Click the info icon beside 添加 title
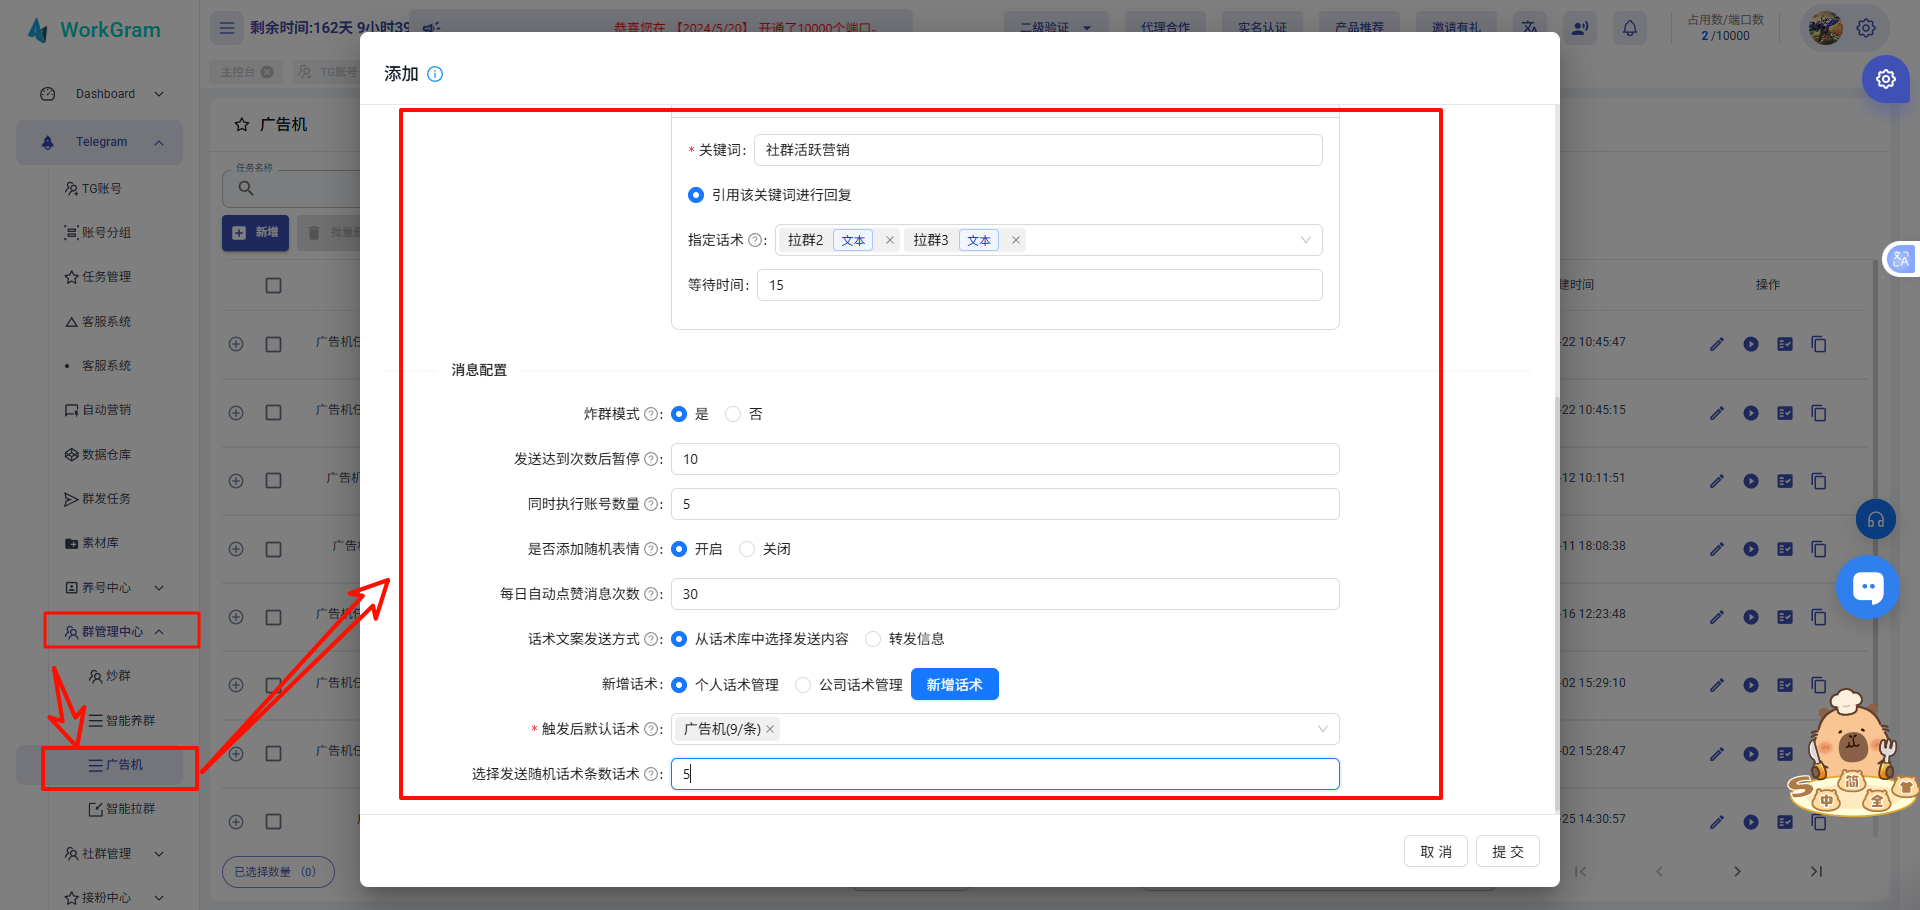Image resolution: width=1920 pixels, height=910 pixels. [x=435, y=74]
